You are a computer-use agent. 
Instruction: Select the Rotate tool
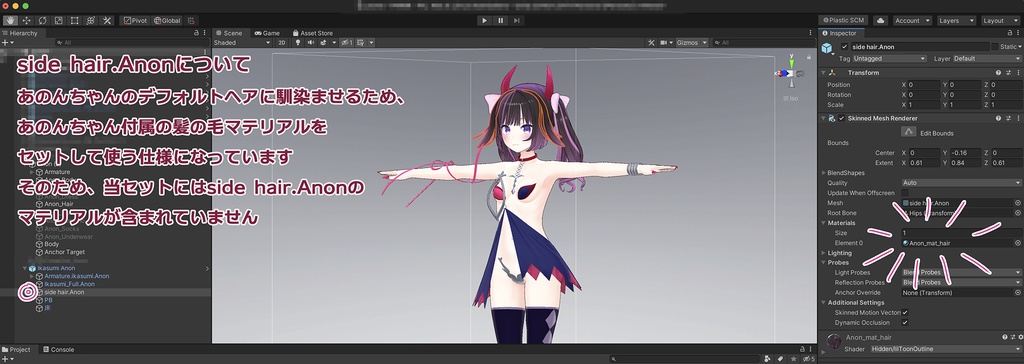coord(42,20)
